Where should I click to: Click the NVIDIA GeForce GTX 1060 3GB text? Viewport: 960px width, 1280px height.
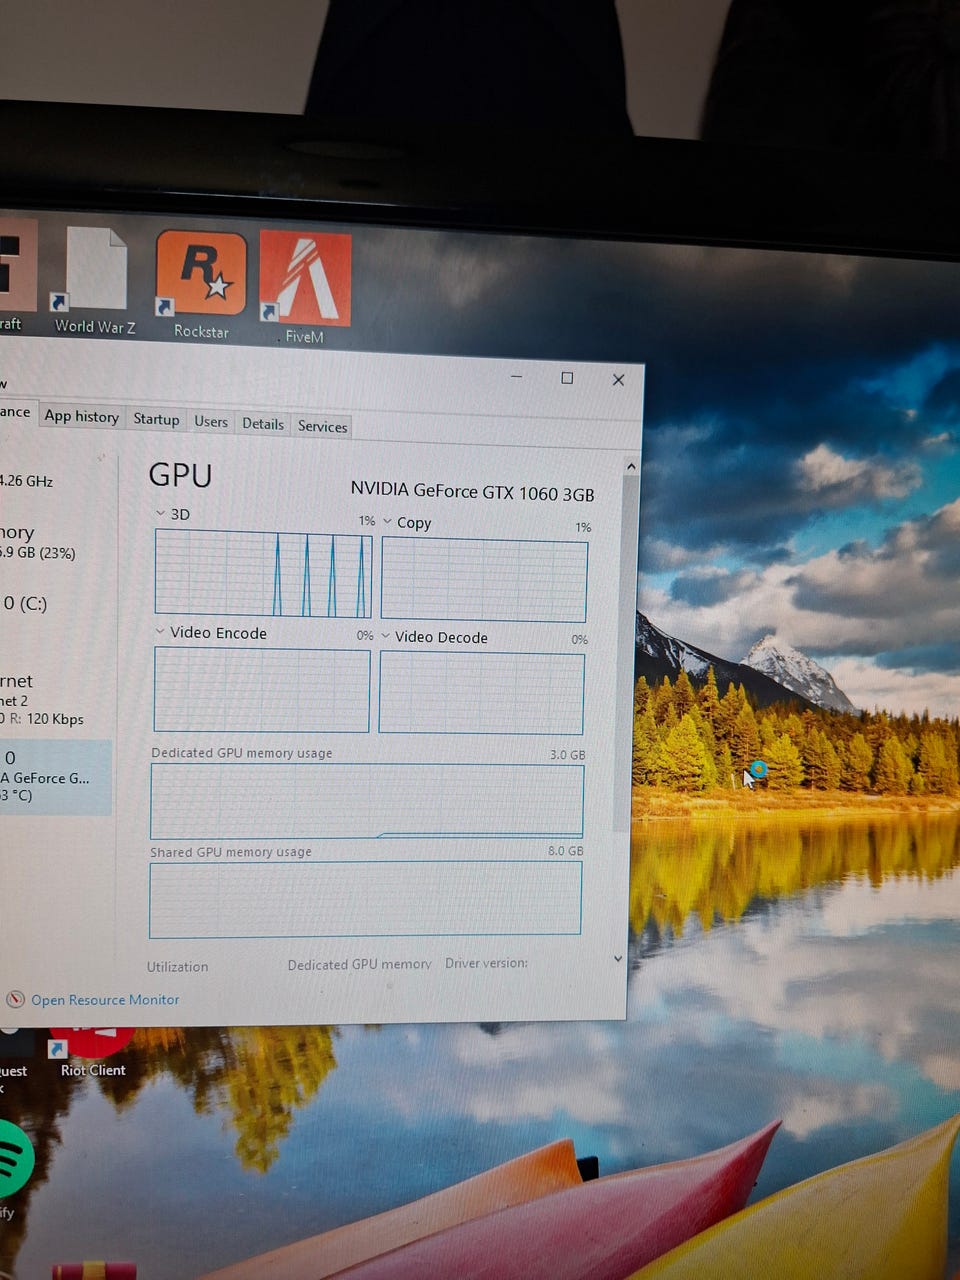[472, 491]
